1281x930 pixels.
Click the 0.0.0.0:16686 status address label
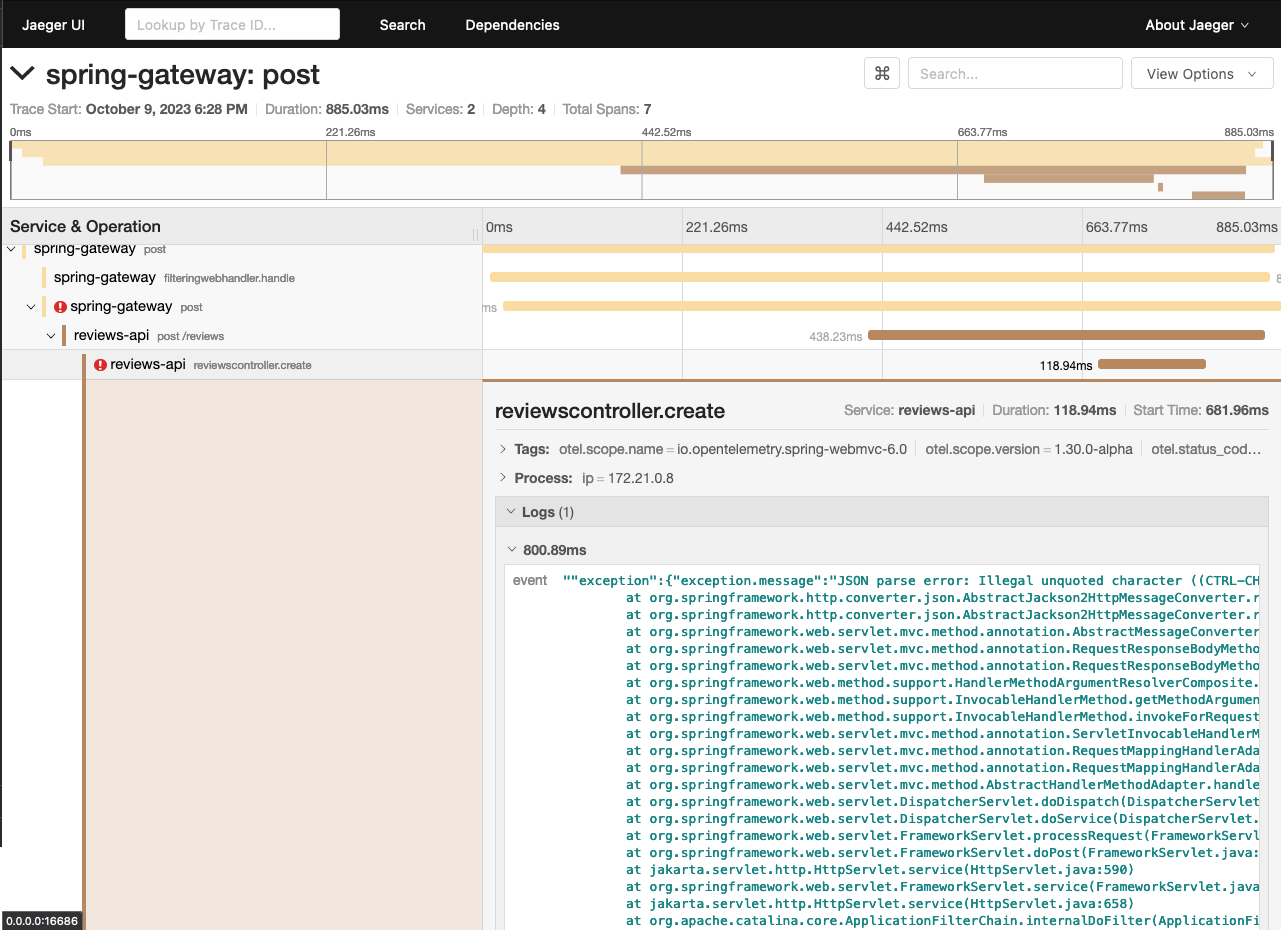pyautogui.click(x=41, y=921)
